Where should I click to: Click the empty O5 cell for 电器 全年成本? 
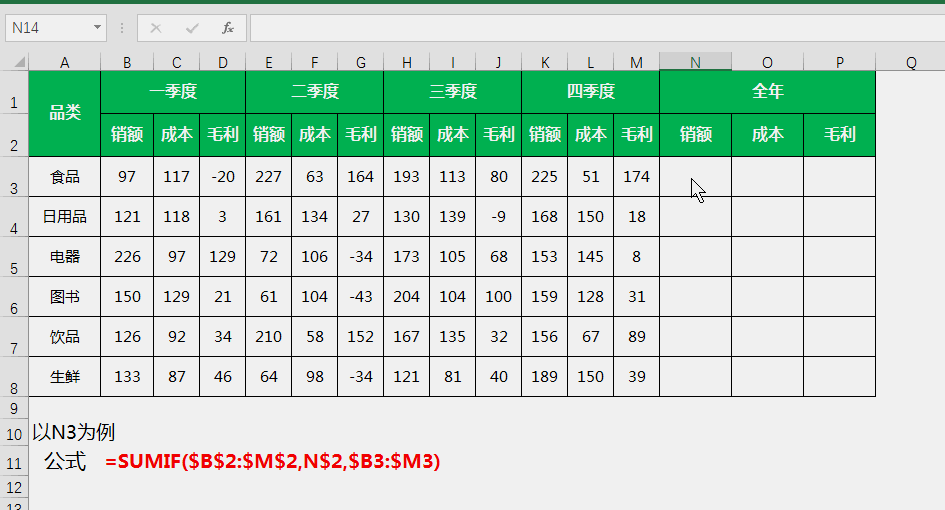tap(767, 257)
